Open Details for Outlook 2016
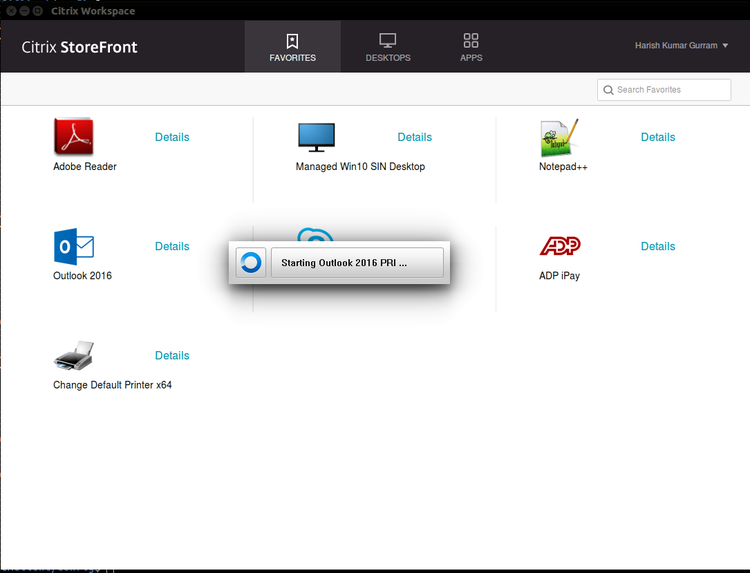Image resolution: width=750 pixels, height=573 pixels. 172,246
